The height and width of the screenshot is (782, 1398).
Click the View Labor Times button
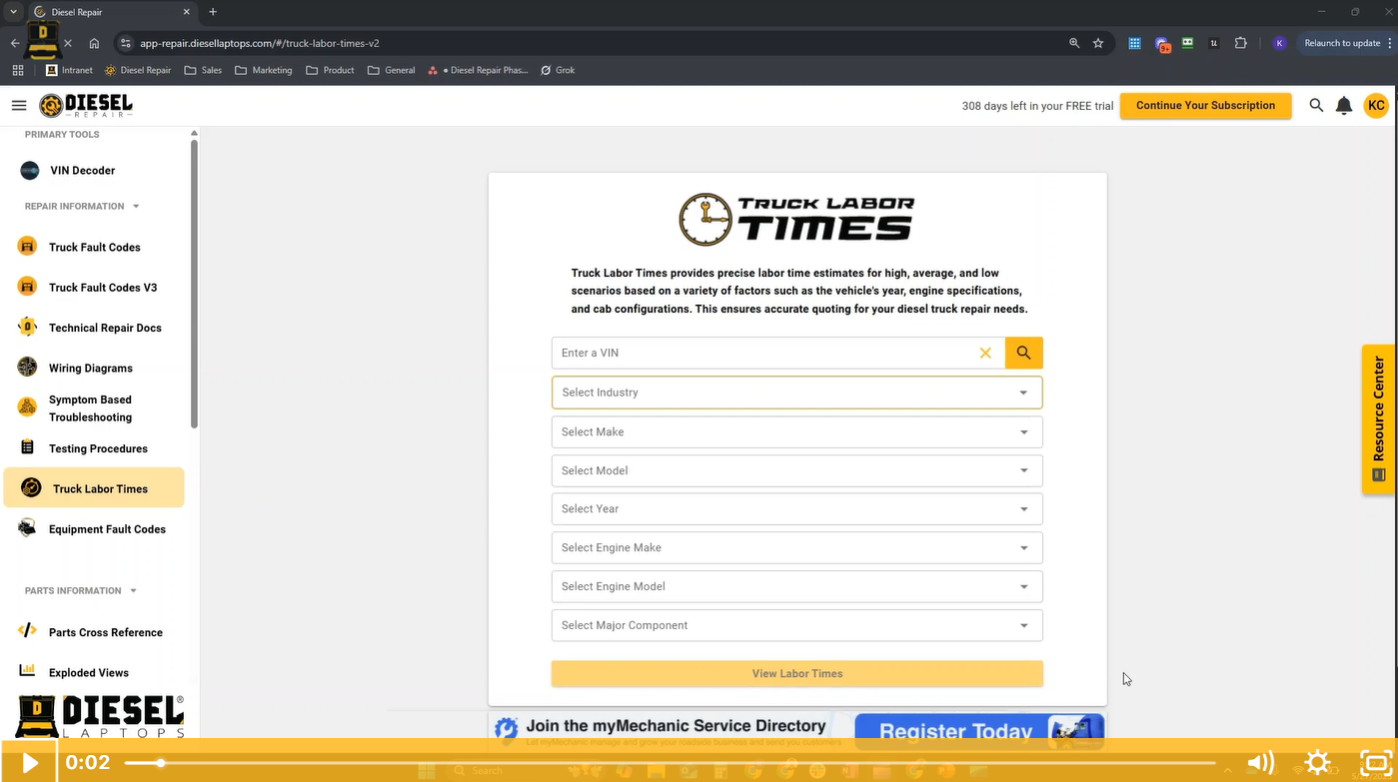point(797,674)
